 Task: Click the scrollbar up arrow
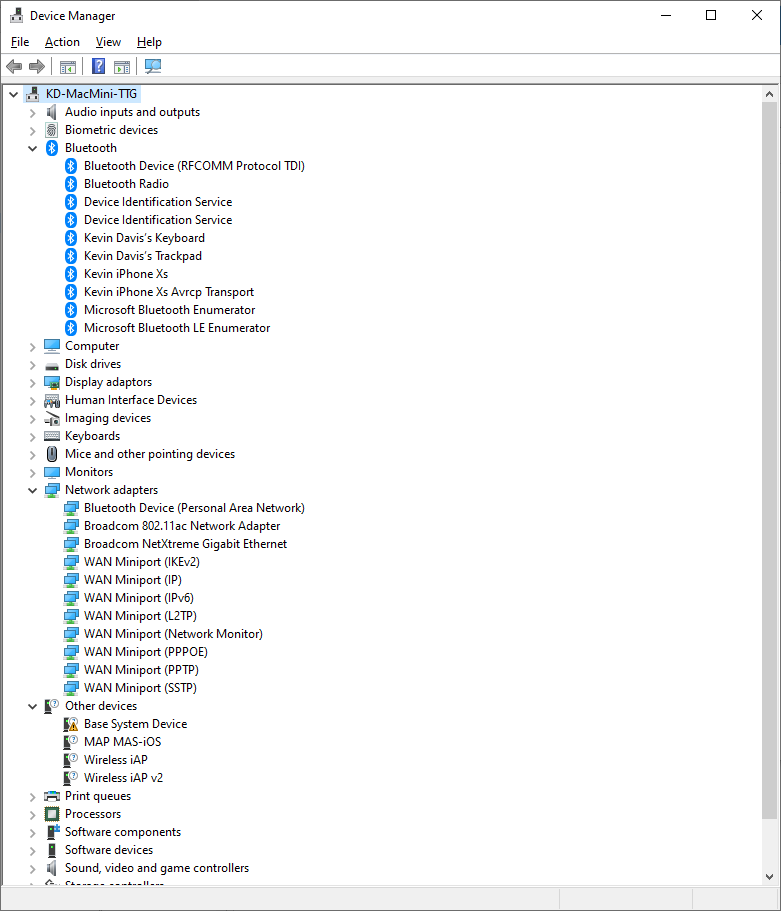click(769, 94)
